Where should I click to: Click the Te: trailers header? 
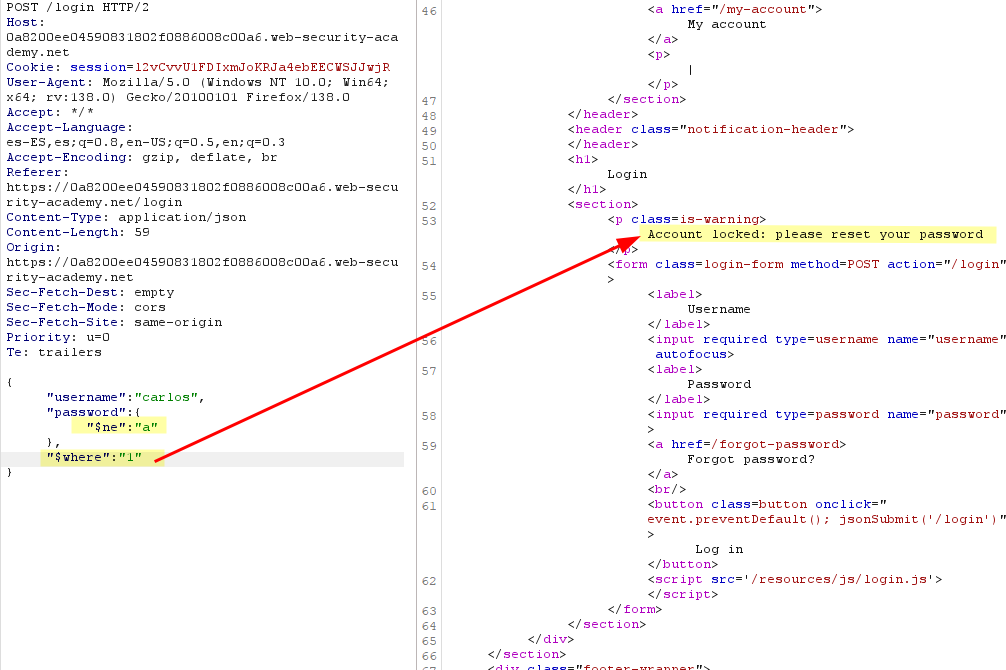tap(54, 352)
